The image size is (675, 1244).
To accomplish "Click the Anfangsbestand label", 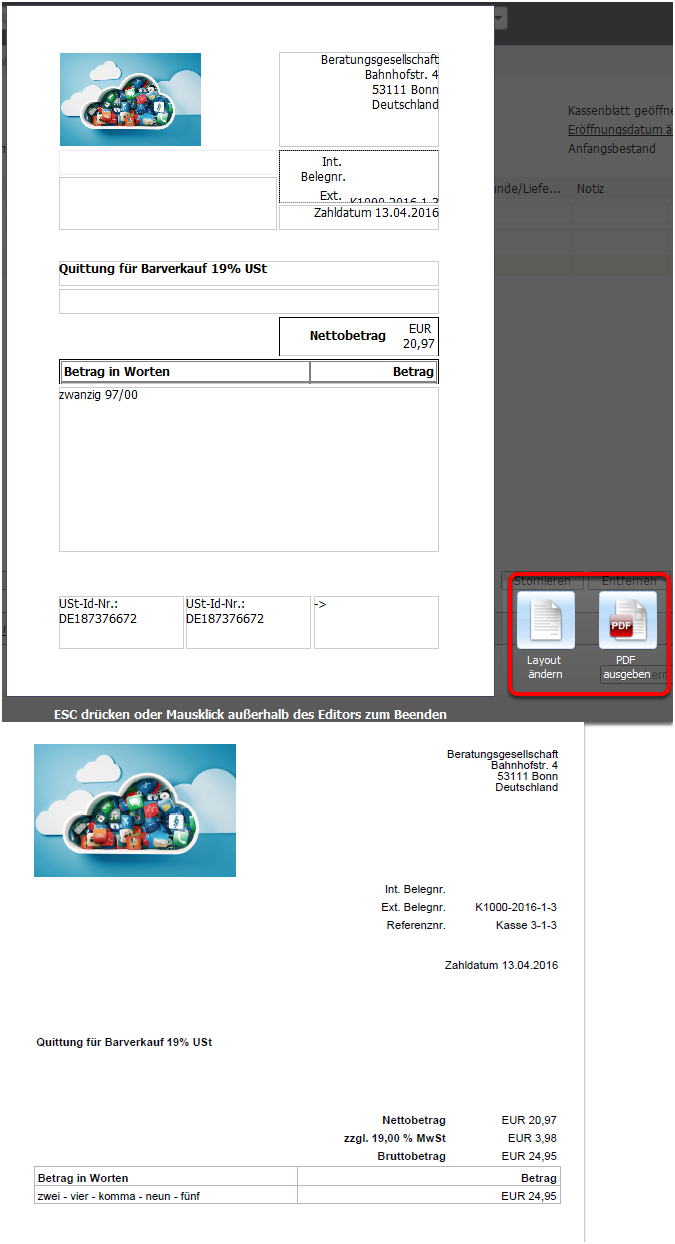I will click(x=612, y=149).
